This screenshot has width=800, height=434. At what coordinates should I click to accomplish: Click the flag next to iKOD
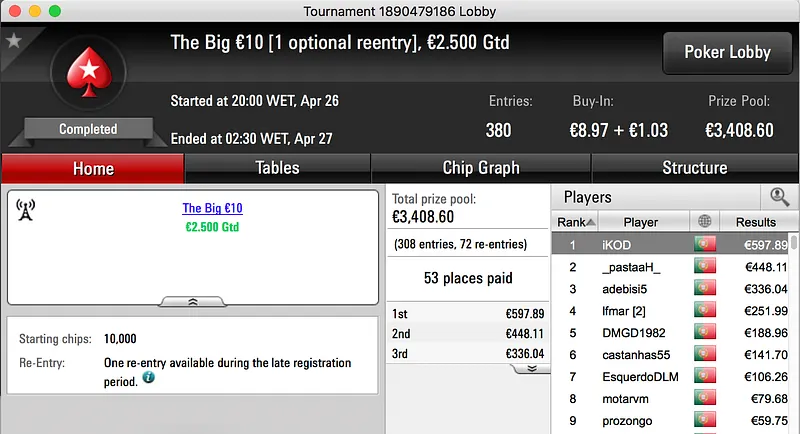point(705,245)
